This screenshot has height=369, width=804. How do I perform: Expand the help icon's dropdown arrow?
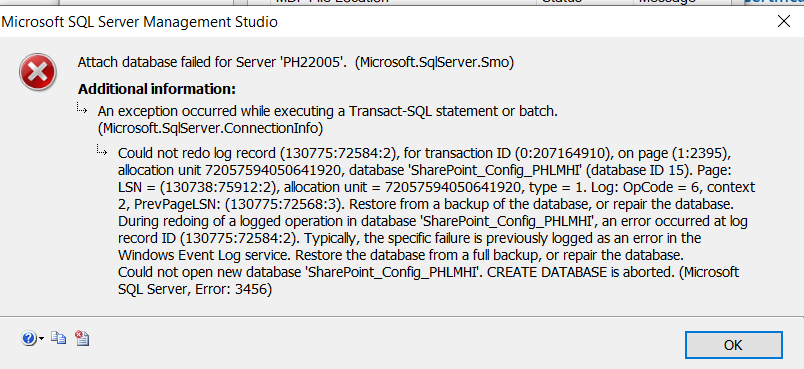[x=42, y=339]
